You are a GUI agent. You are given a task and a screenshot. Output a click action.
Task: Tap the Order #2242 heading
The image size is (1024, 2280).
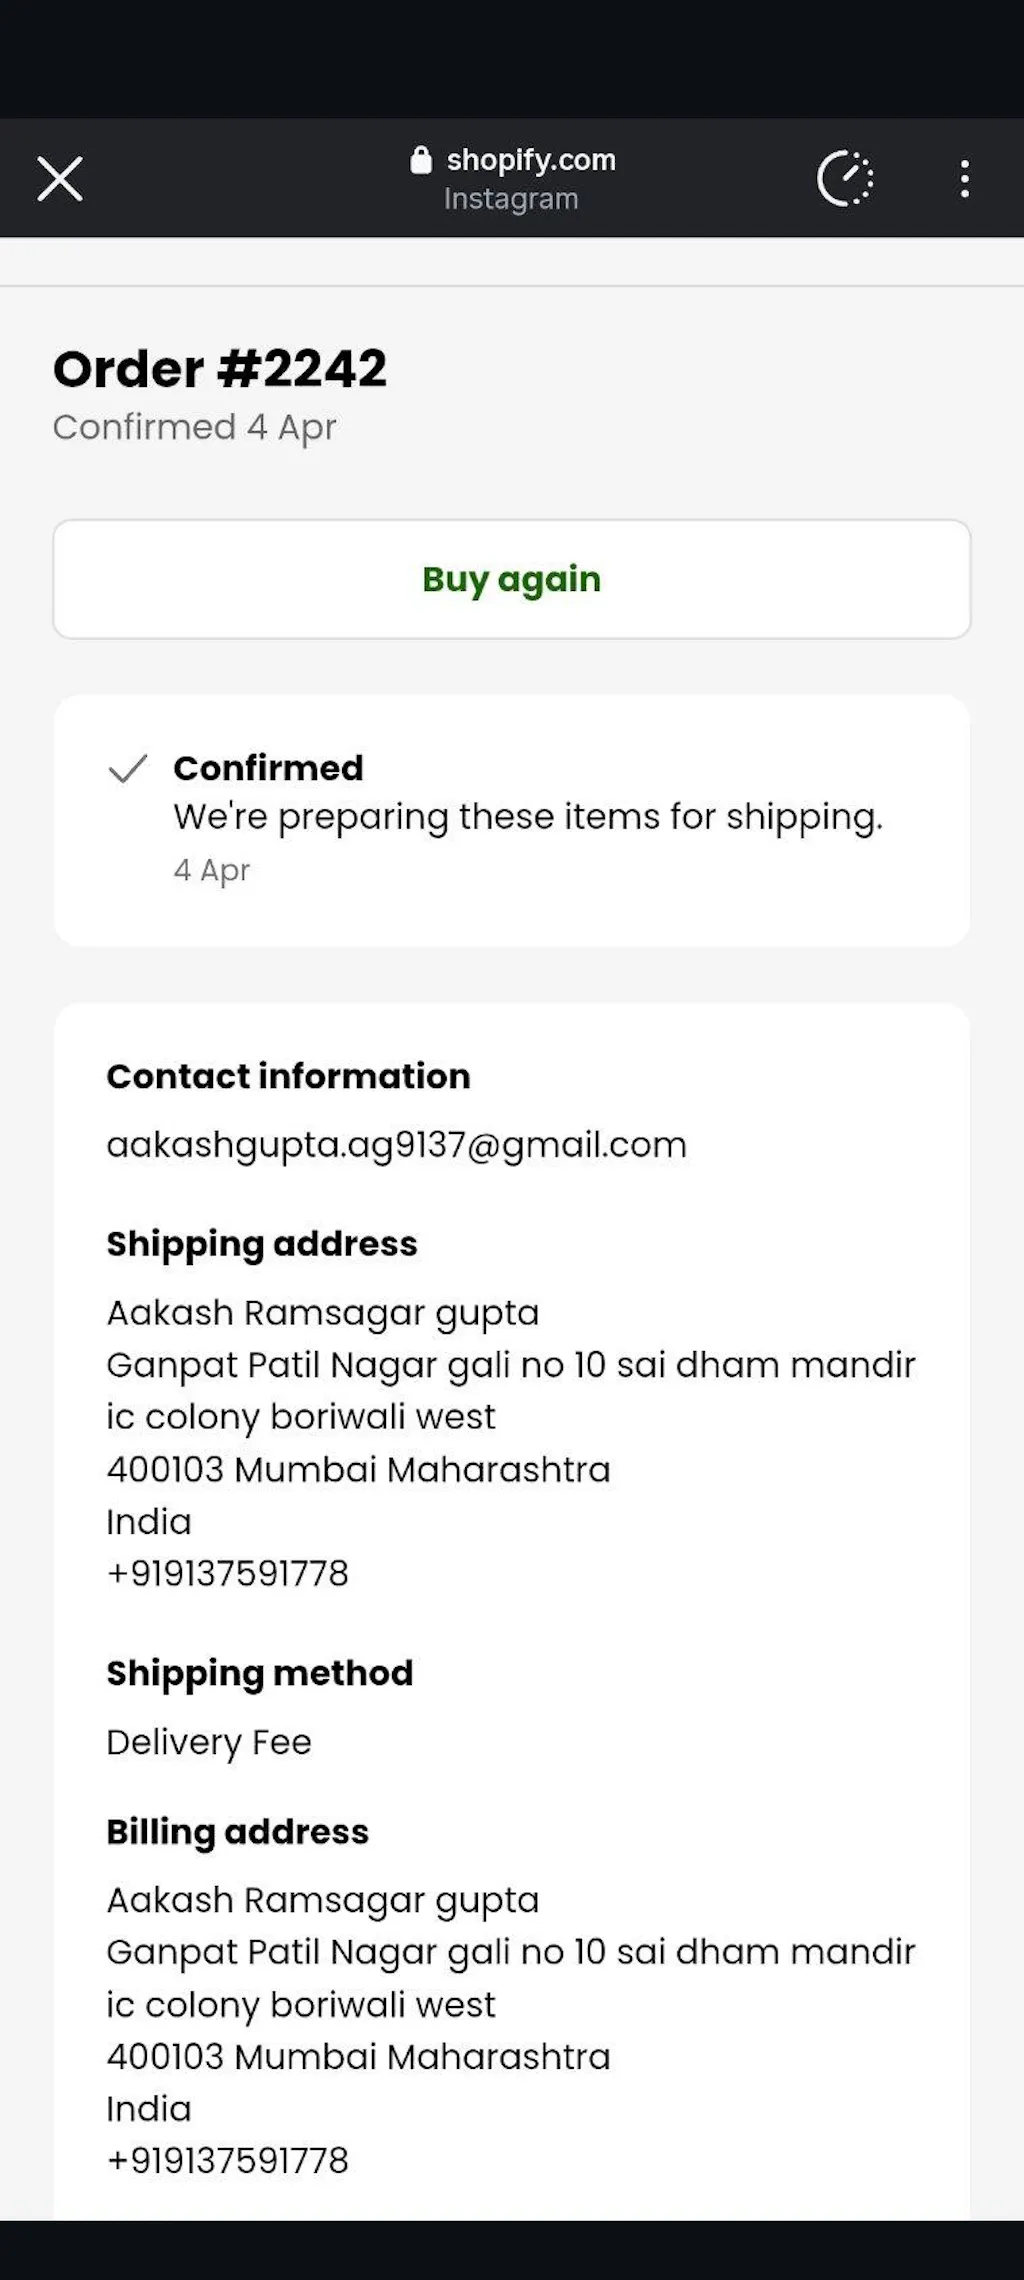click(x=220, y=369)
